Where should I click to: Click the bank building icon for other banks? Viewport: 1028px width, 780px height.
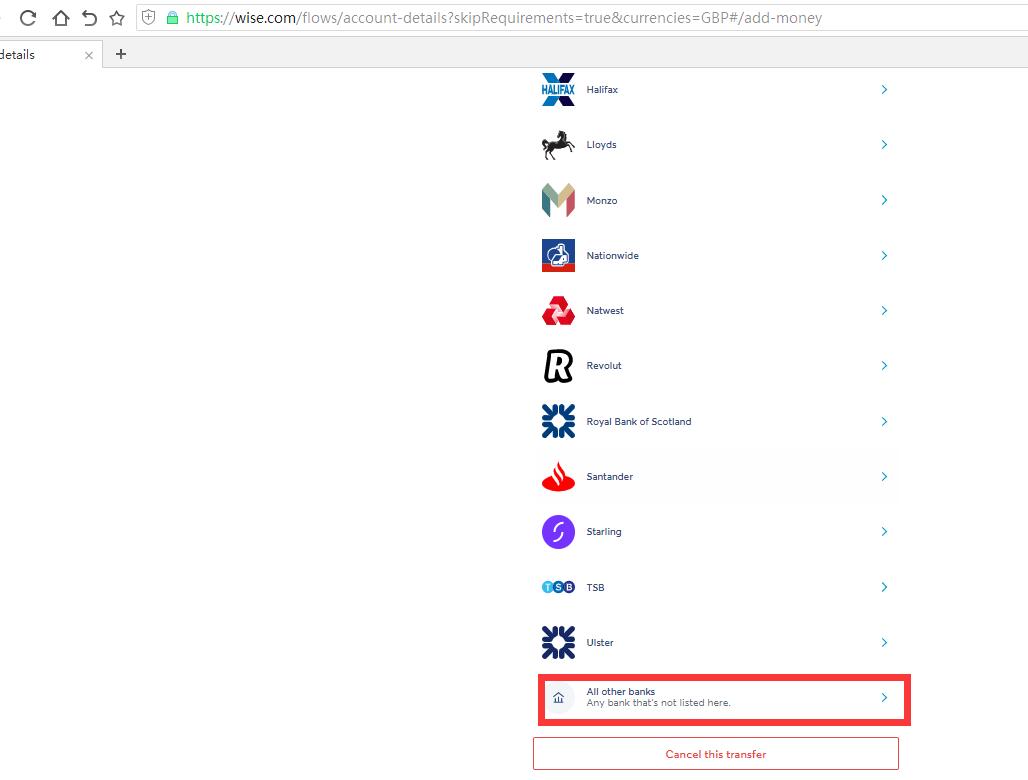click(x=558, y=697)
